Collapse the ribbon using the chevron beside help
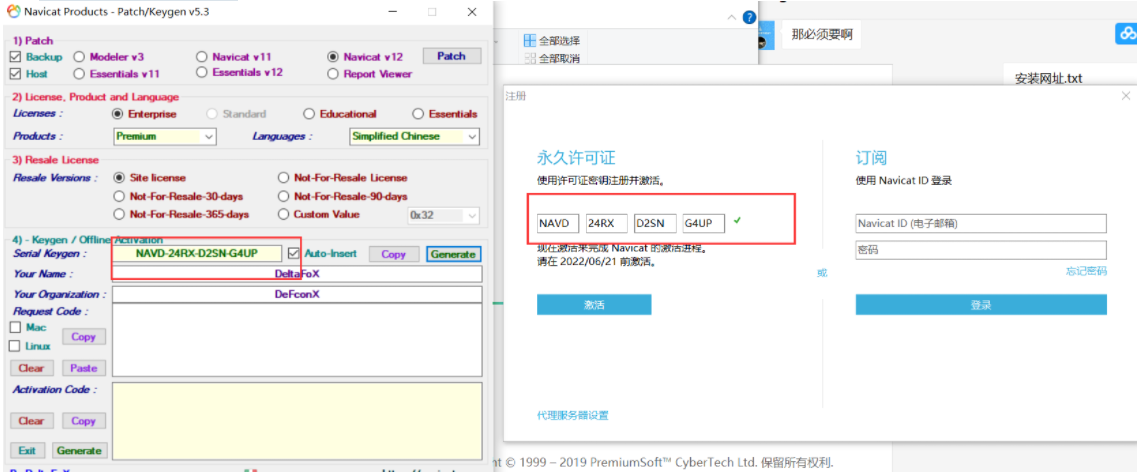 732,18
